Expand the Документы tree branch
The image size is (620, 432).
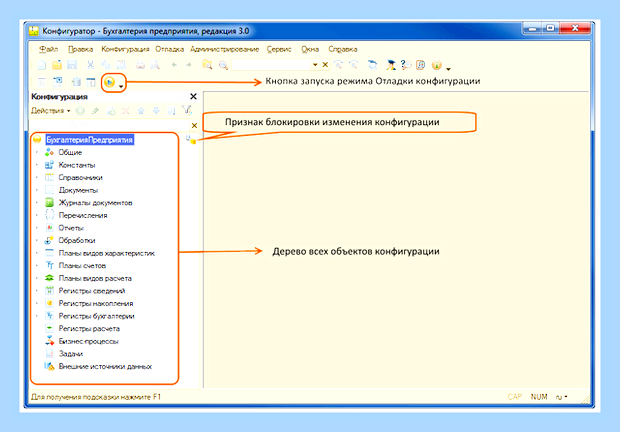click(x=37, y=190)
